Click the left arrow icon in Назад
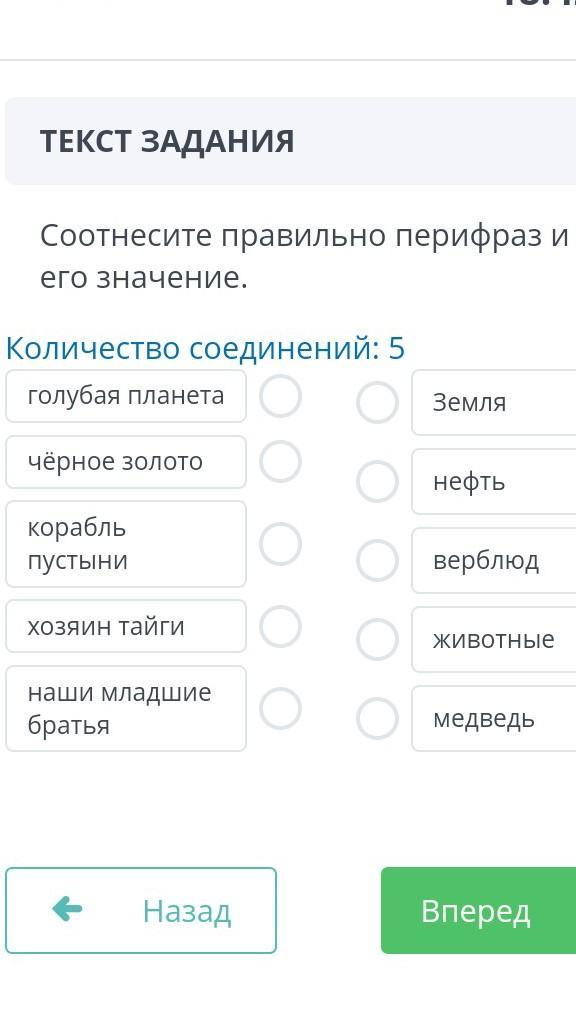 point(67,910)
